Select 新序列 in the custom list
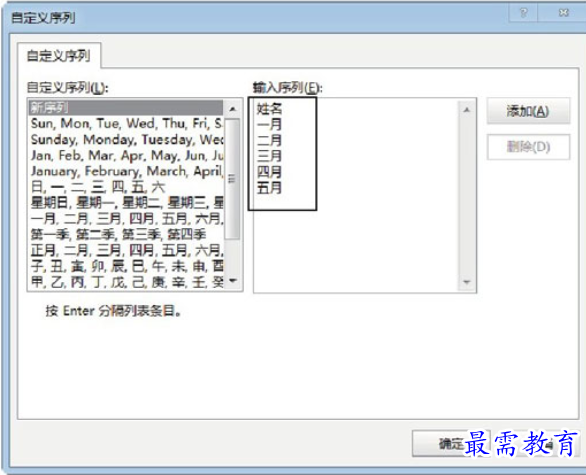The height and width of the screenshot is (475, 586). pos(126,108)
